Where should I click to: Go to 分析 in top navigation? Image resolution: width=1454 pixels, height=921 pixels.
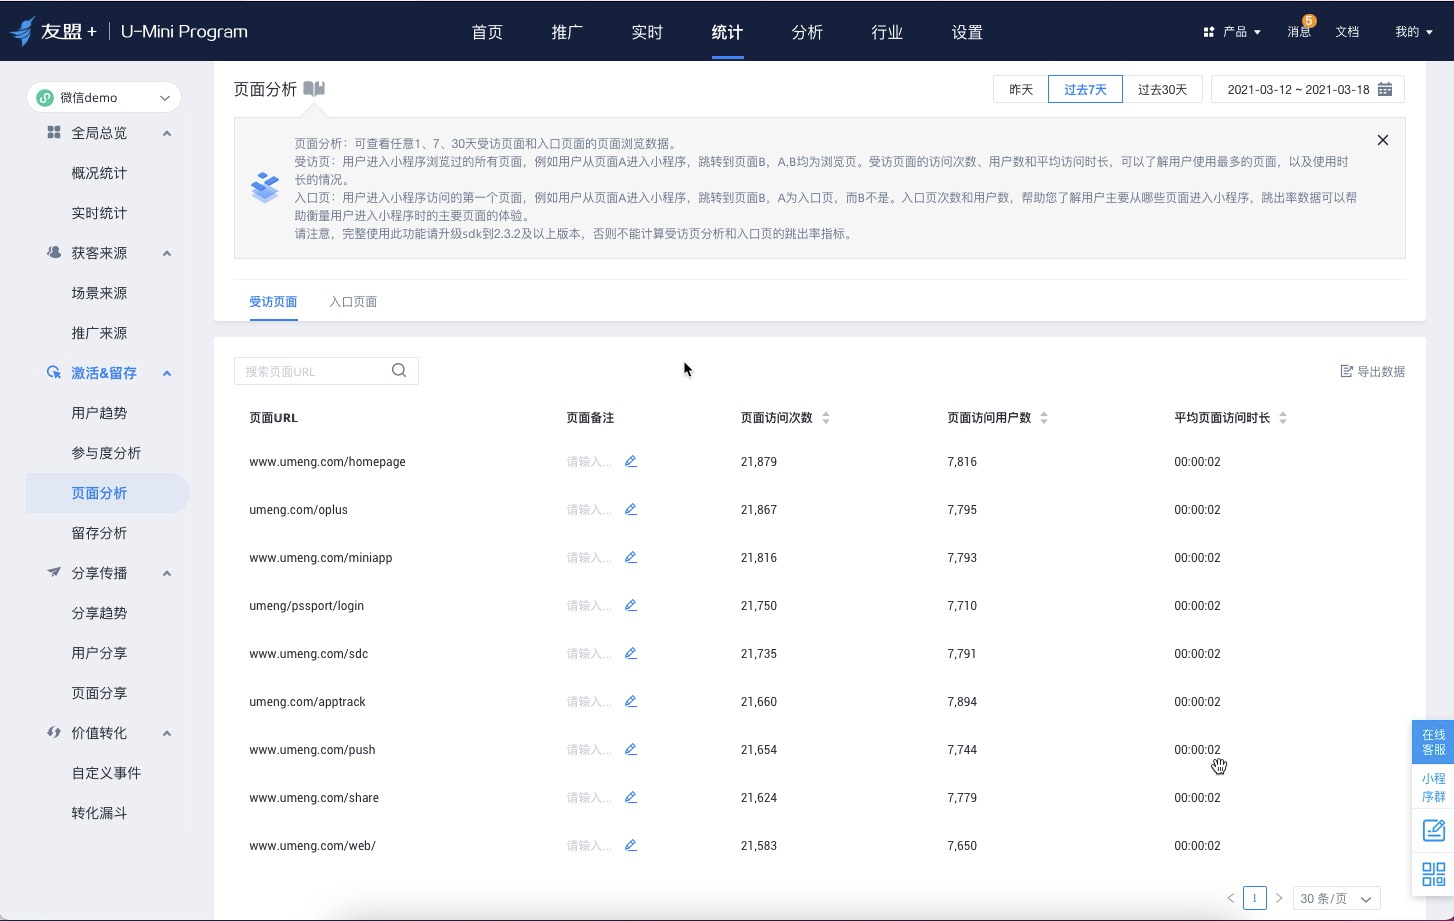tap(807, 32)
